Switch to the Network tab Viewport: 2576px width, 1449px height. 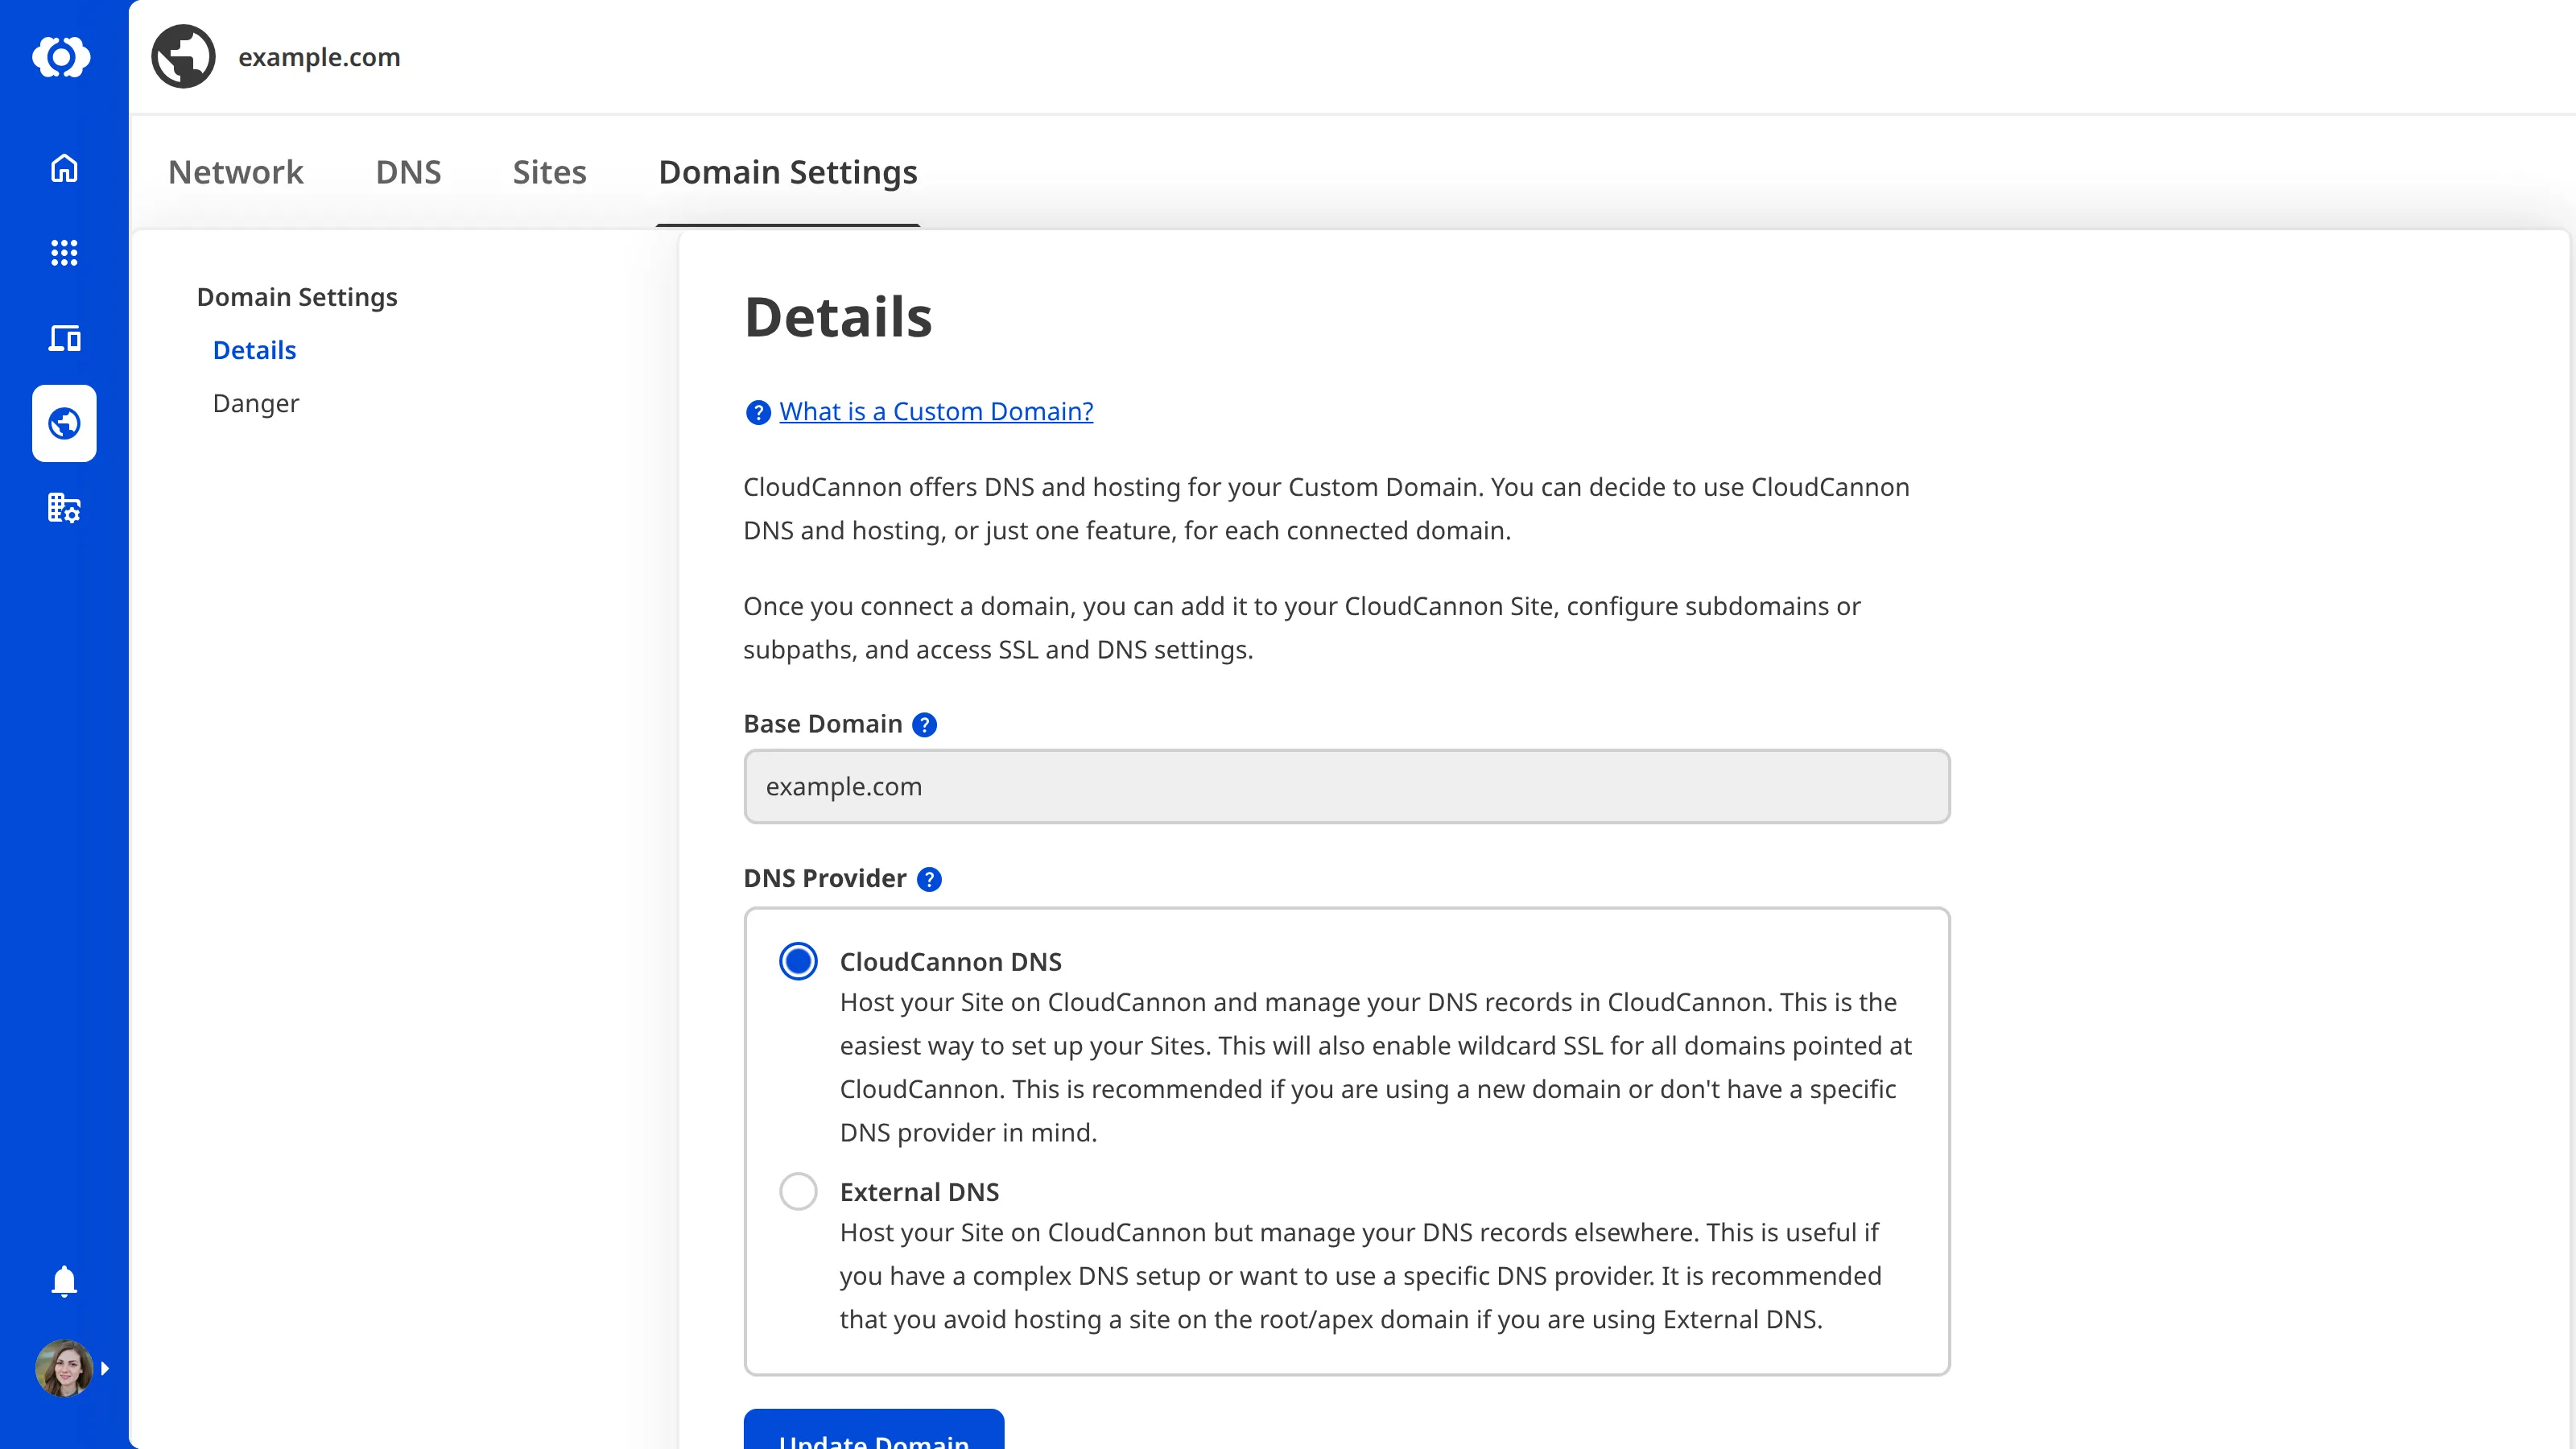(235, 172)
